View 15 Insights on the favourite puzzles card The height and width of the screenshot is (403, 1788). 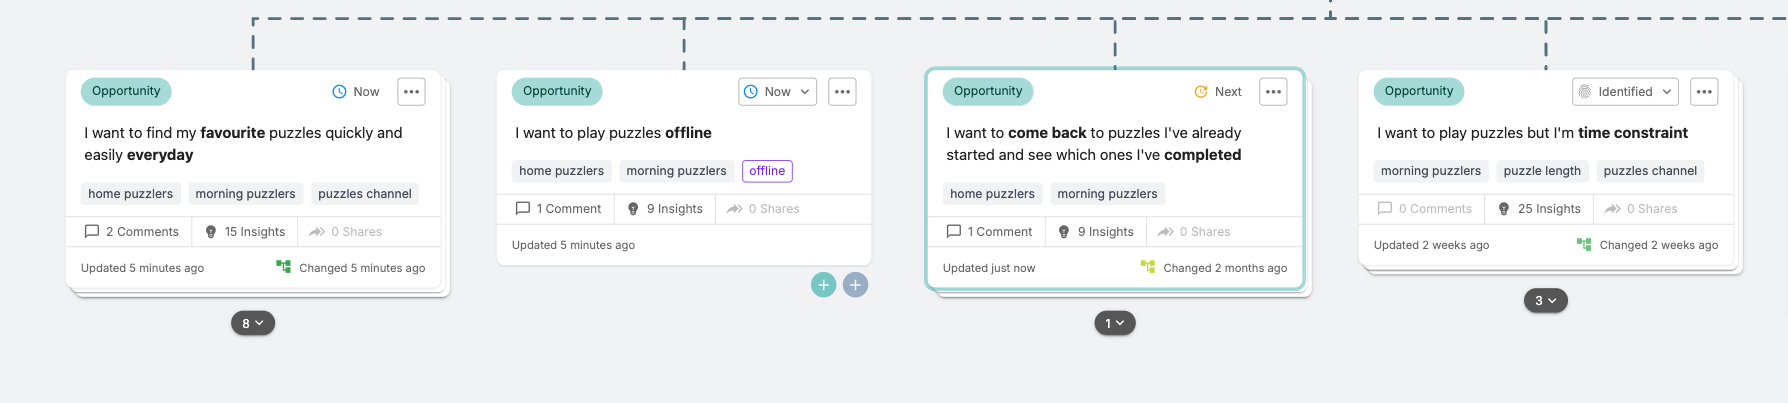pyautogui.click(x=245, y=232)
